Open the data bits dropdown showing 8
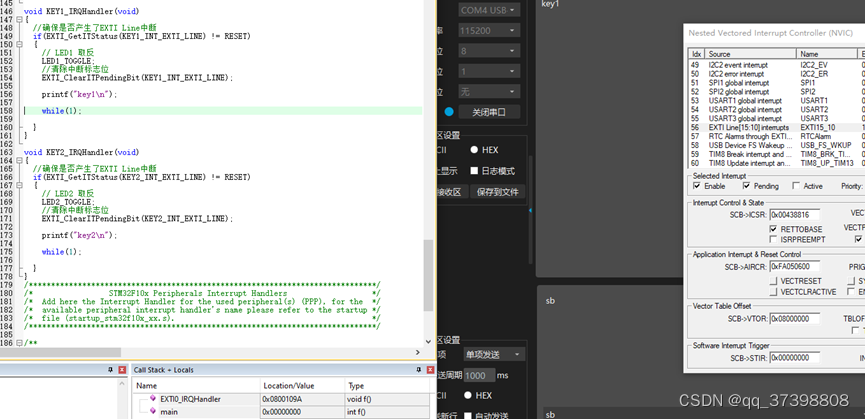 pos(489,51)
